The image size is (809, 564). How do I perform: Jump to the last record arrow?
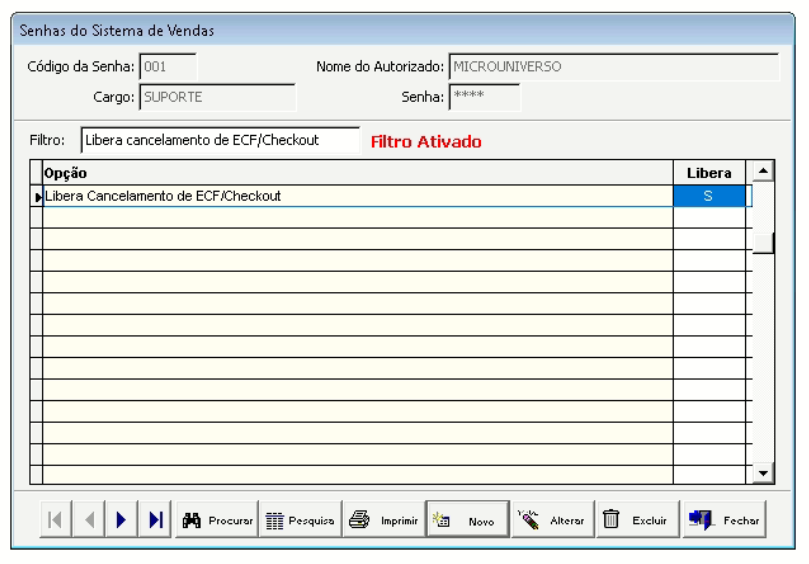click(155, 520)
